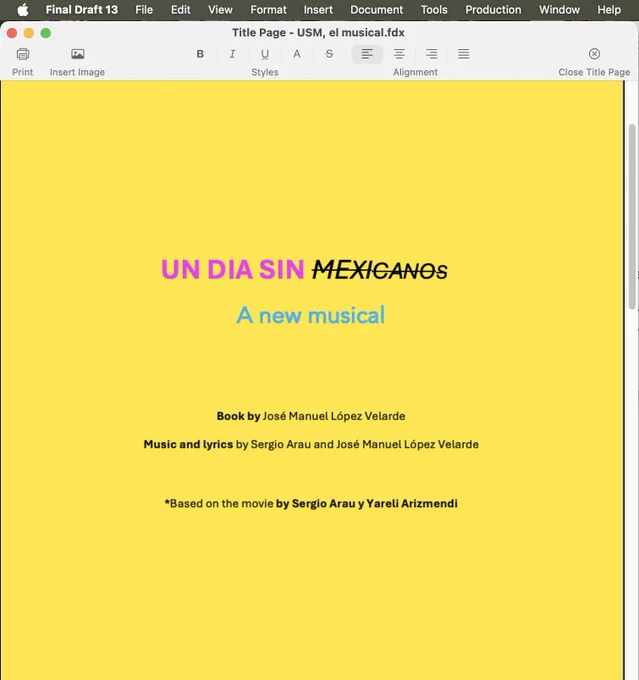Click the yellow minimize window button
This screenshot has width=639, height=680.
click(29, 33)
